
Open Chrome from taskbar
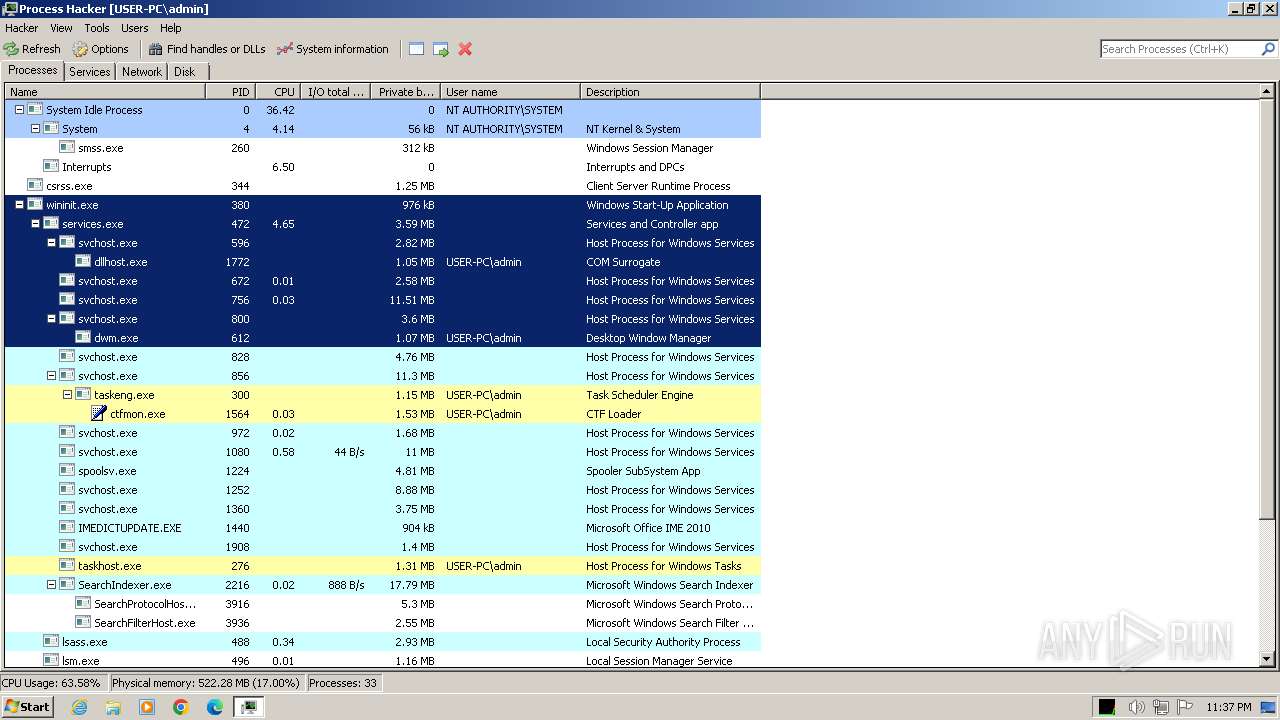(180, 707)
